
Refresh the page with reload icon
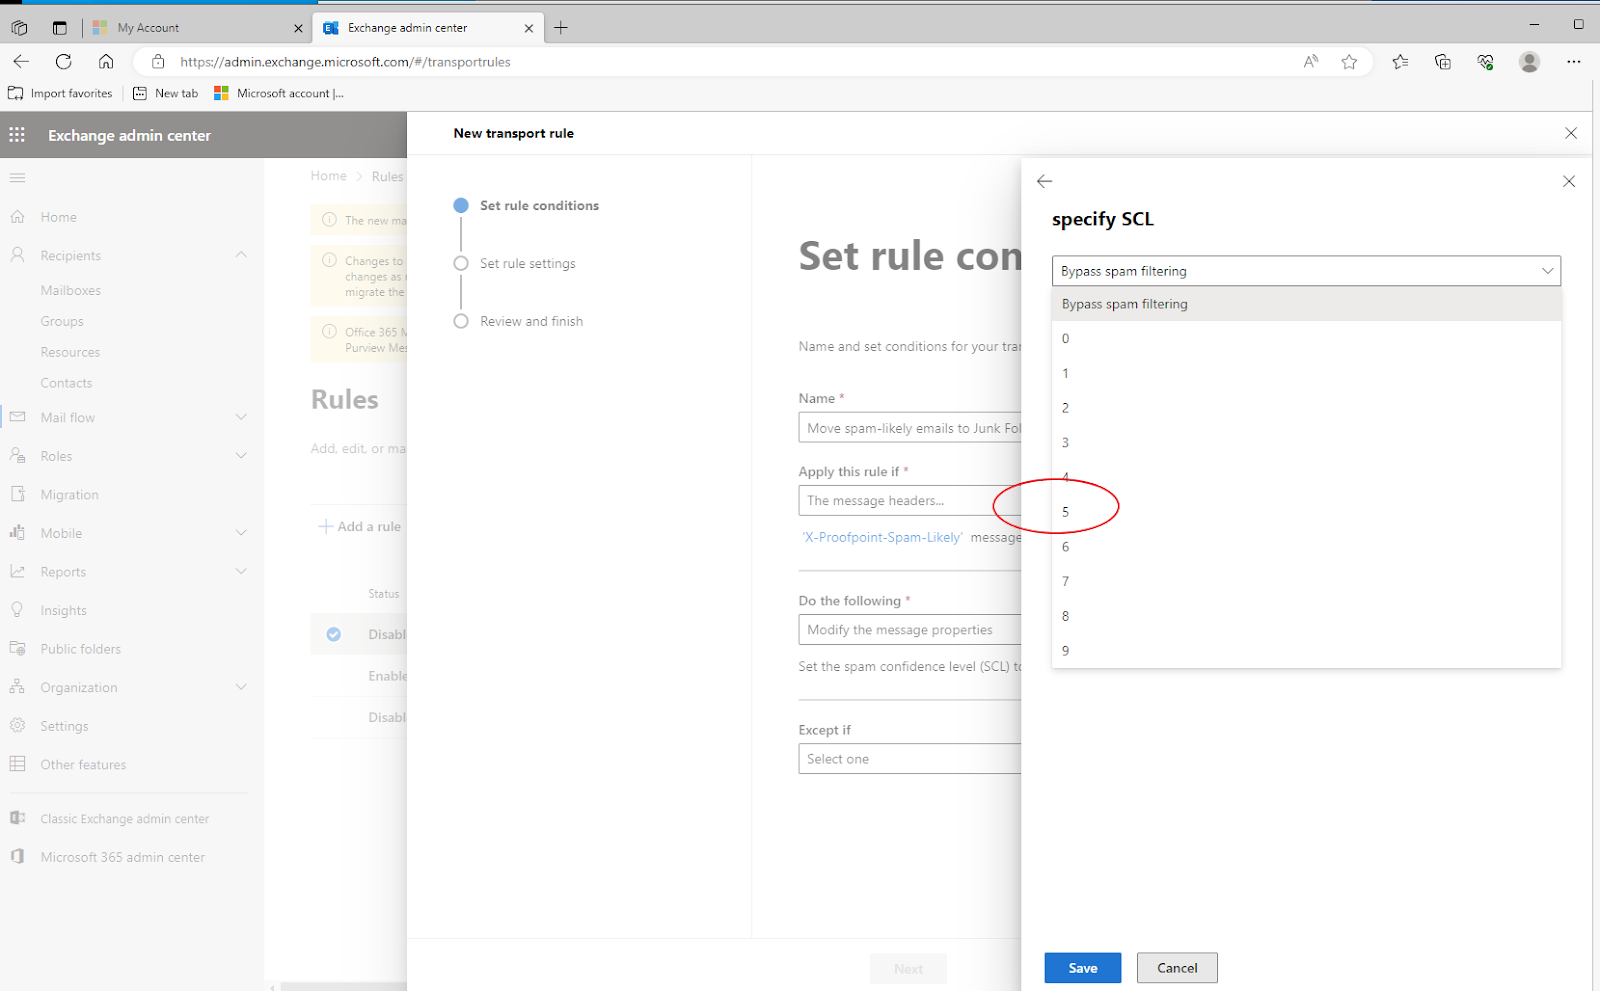coord(63,61)
